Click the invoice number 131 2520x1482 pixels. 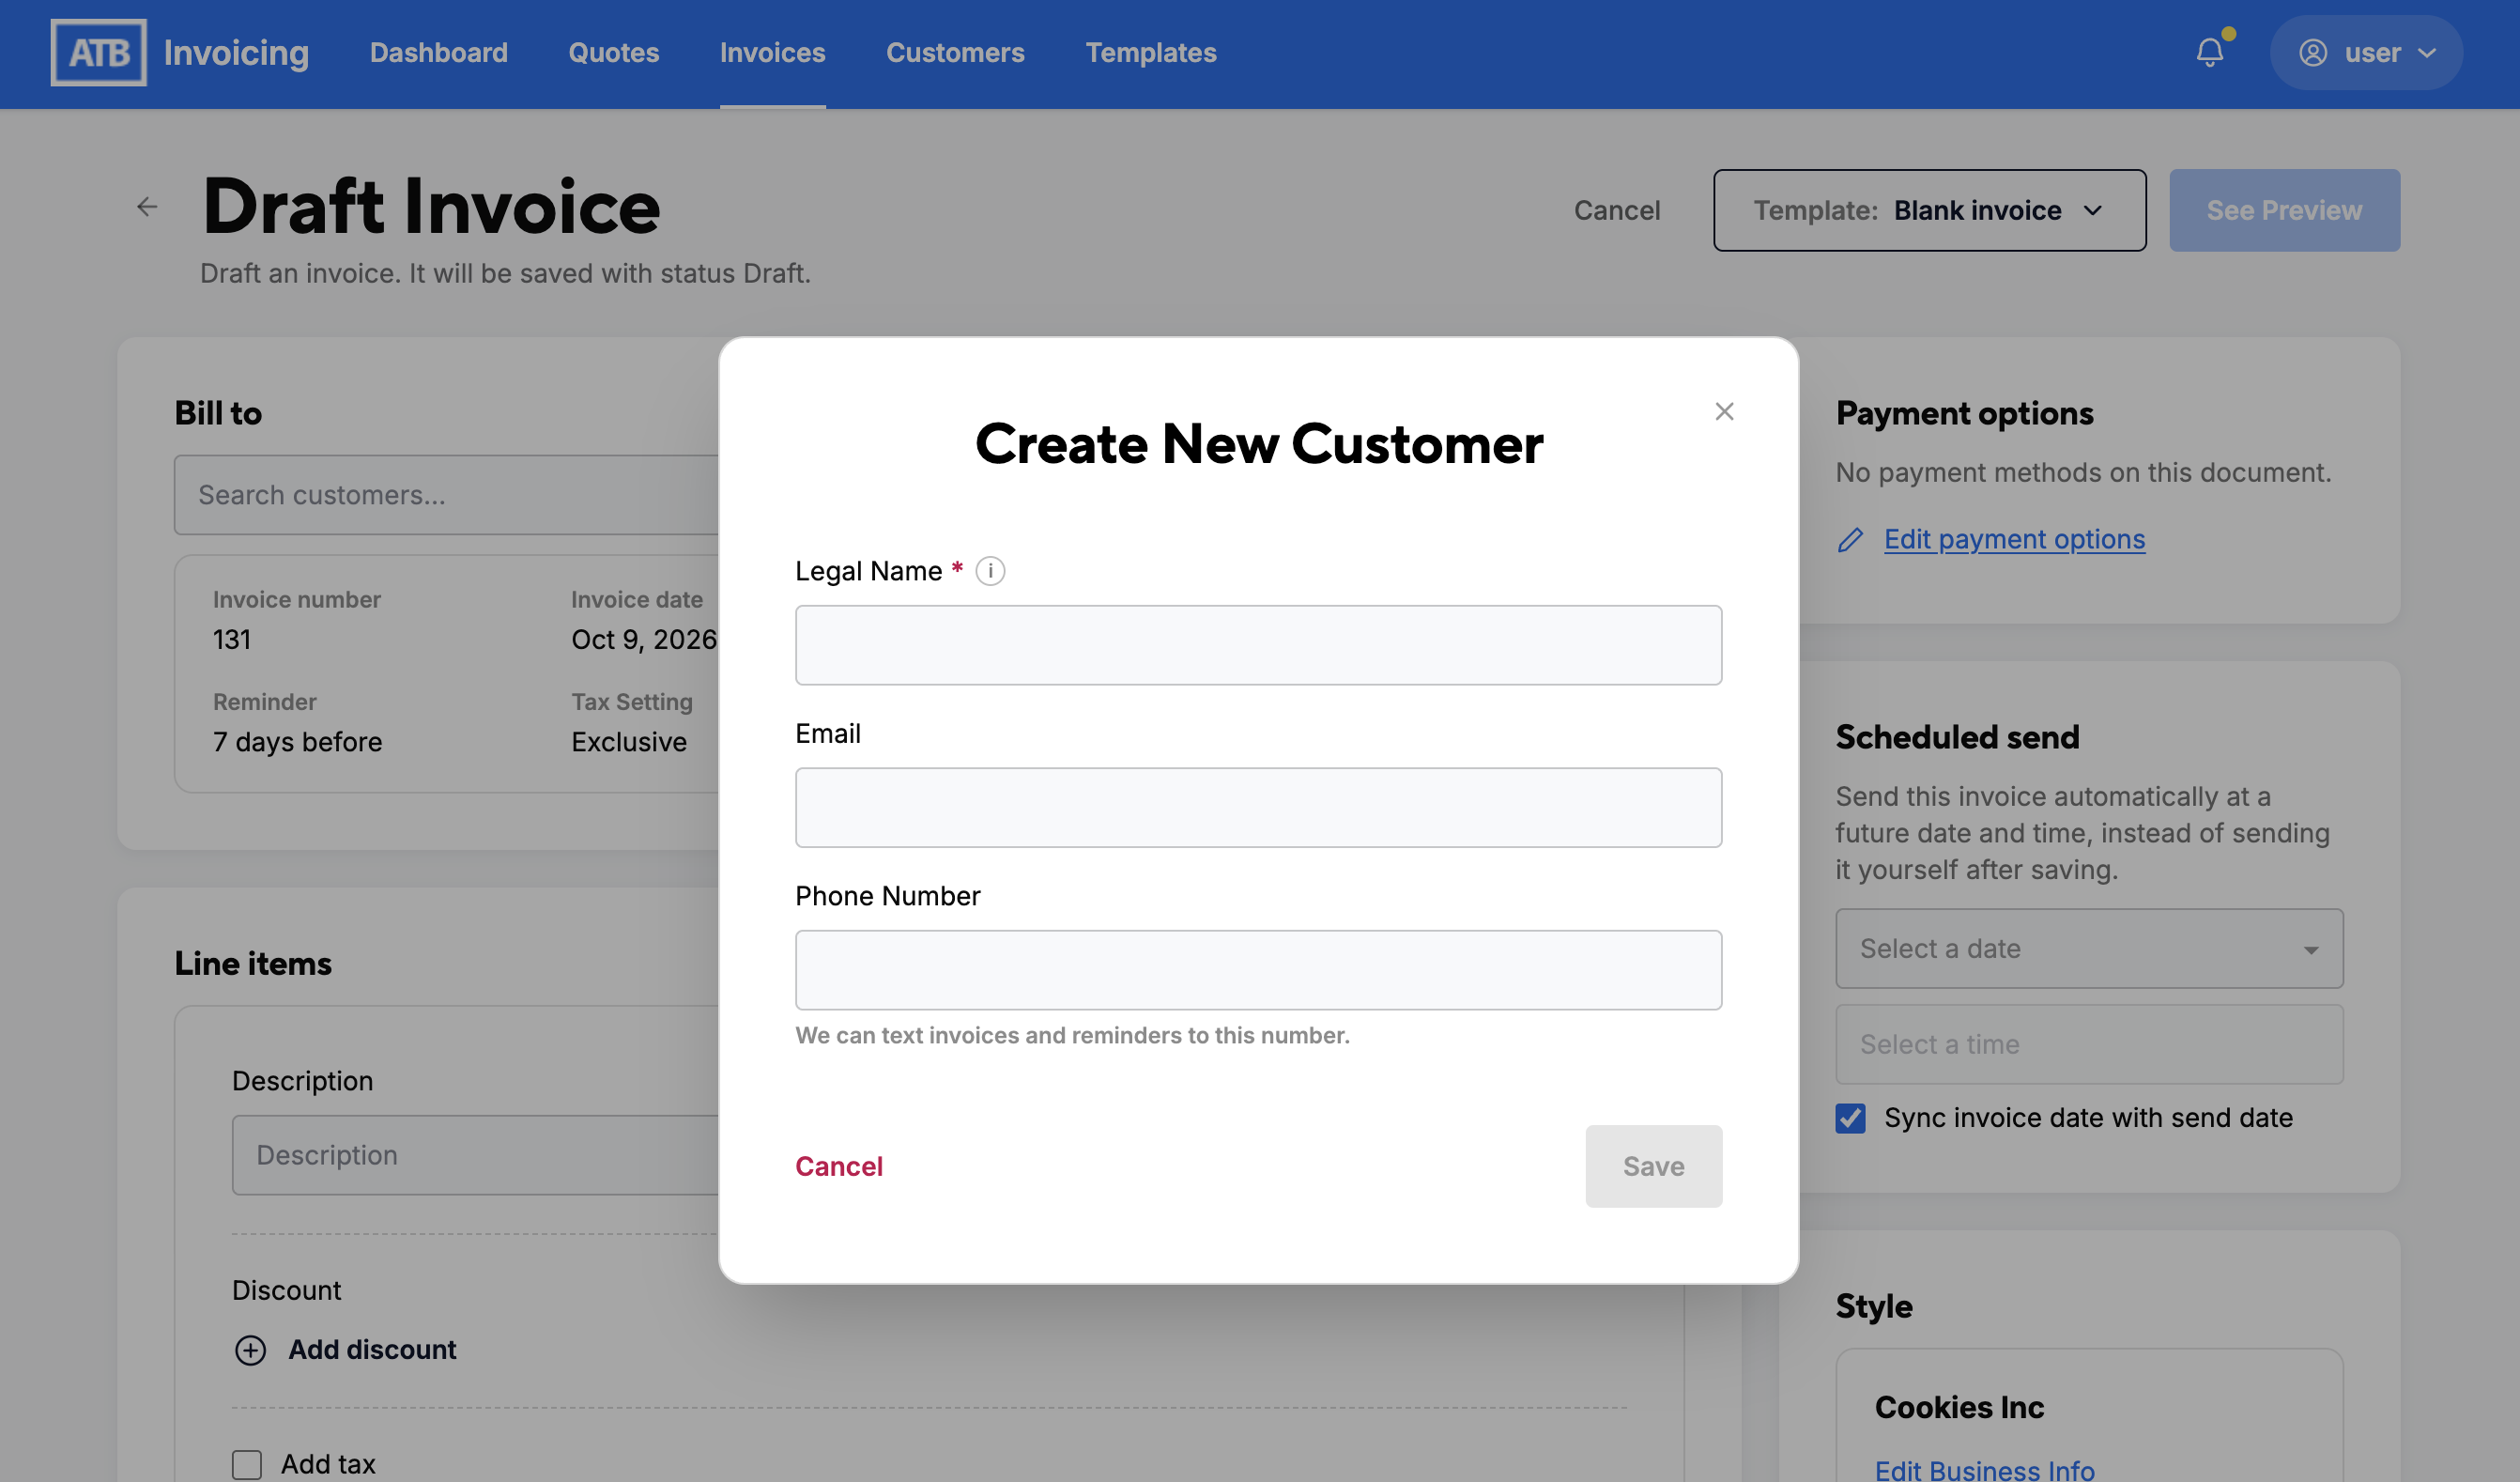pyautogui.click(x=232, y=640)
